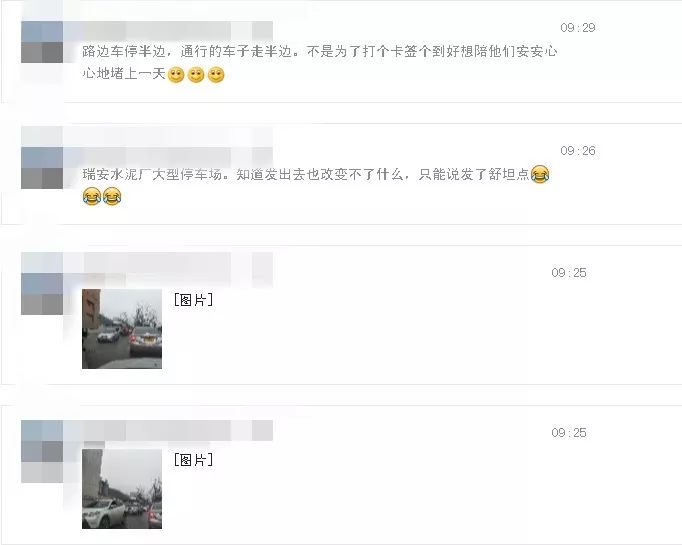Select the comment text starting 路边车停半边
Image resolution: width=682 pixels, height=545 pixels.
point(320,63)
